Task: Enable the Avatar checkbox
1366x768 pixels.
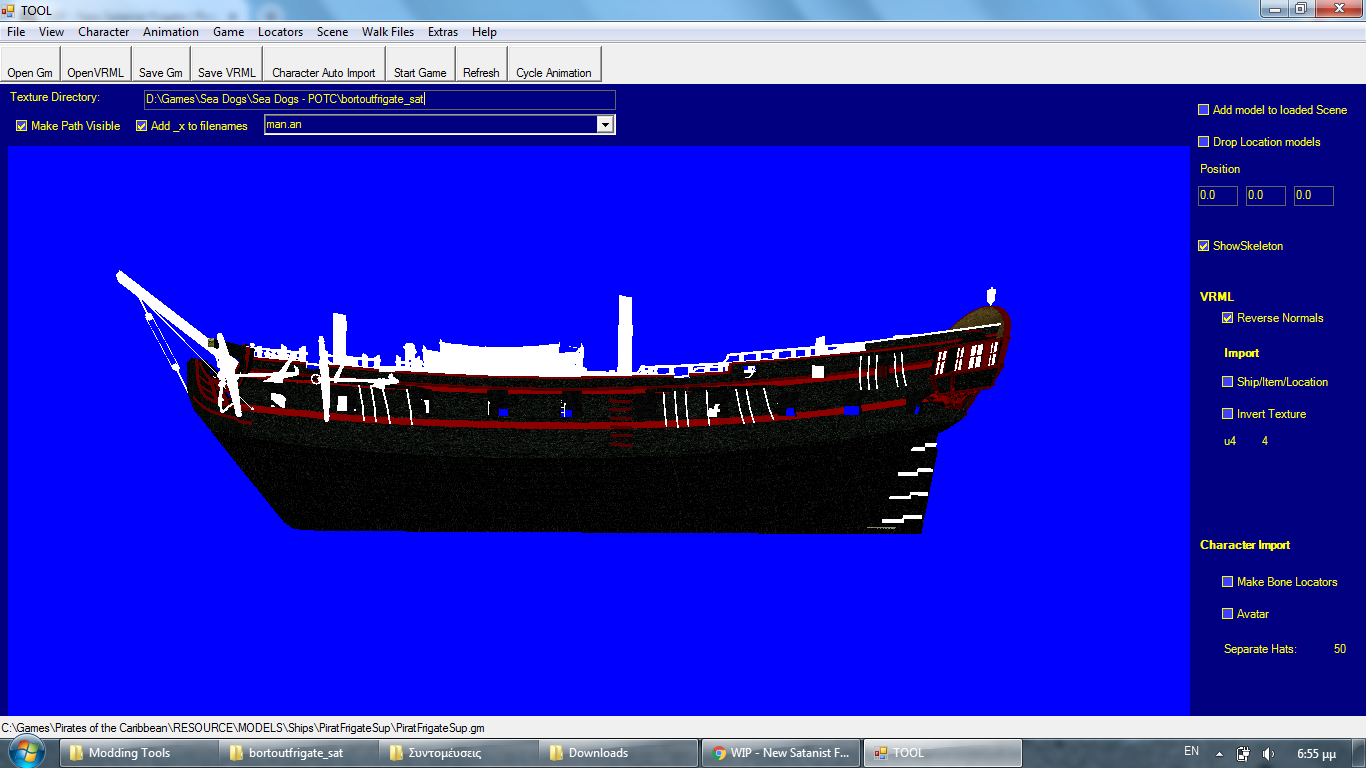Action: [x=1227, y=614]
